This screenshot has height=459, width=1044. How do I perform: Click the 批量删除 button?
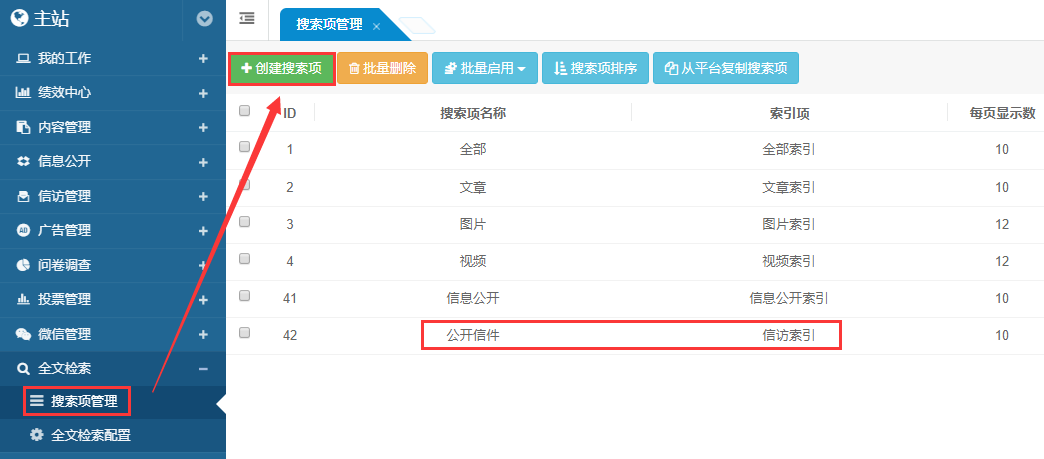click(x=382, y=68)
